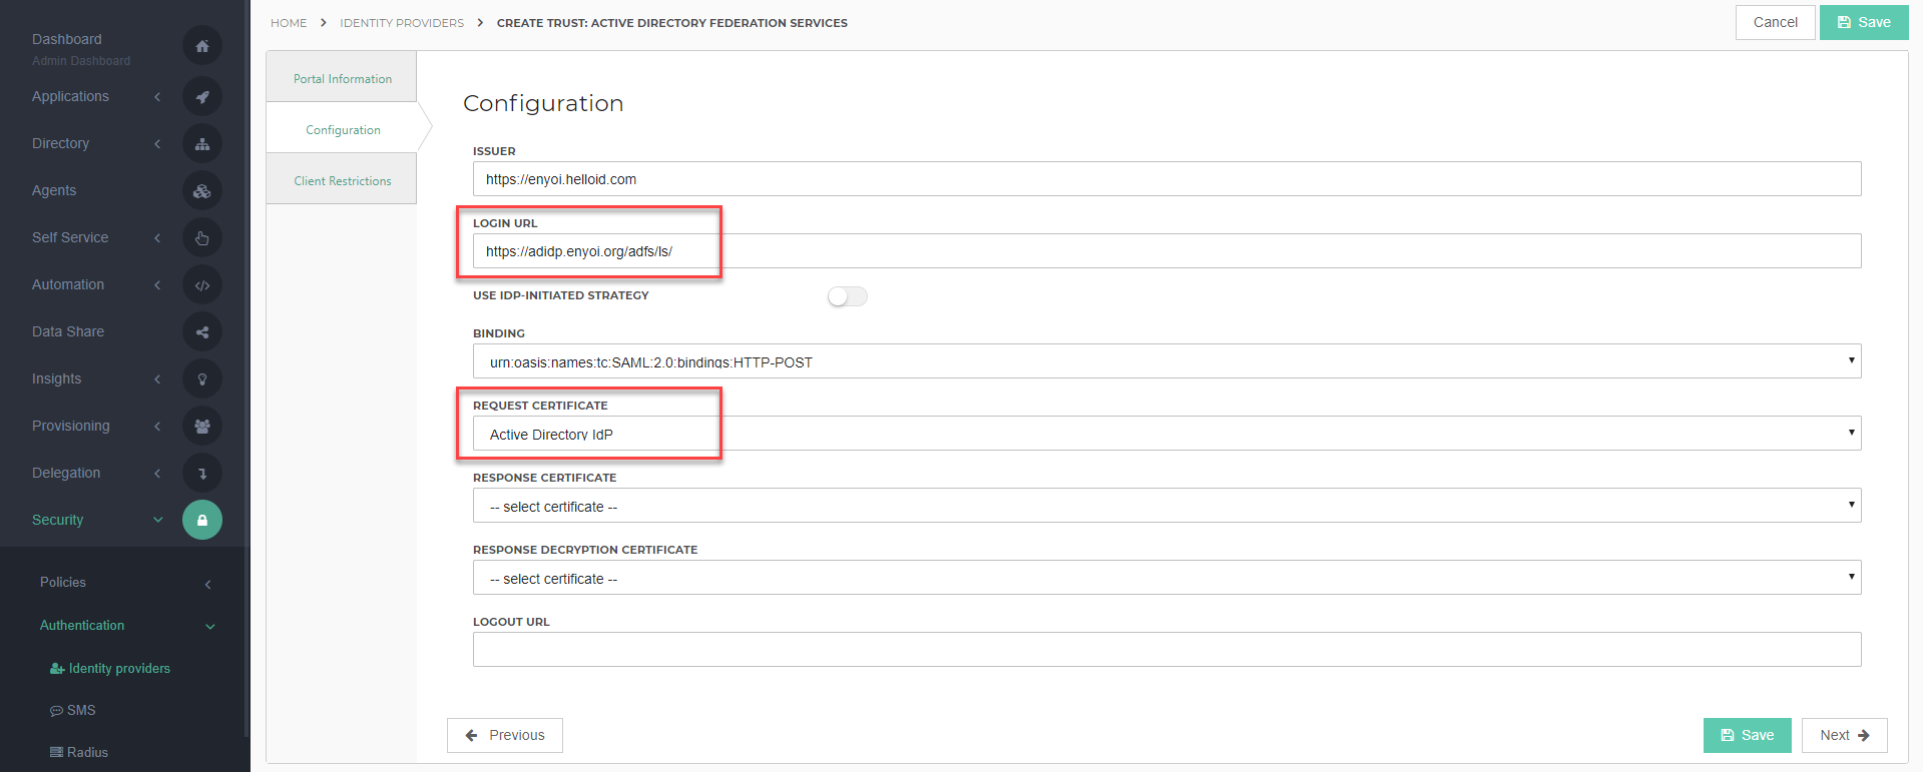Expand the Applications menu chevron
1923x772 pixels.
click(x=157, y=97)
